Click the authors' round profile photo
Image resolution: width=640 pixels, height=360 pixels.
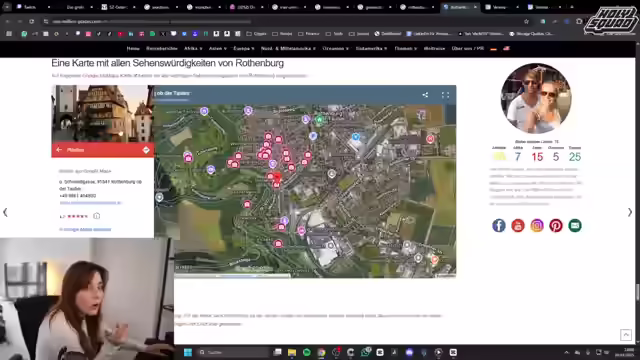(x=536, y=98)
